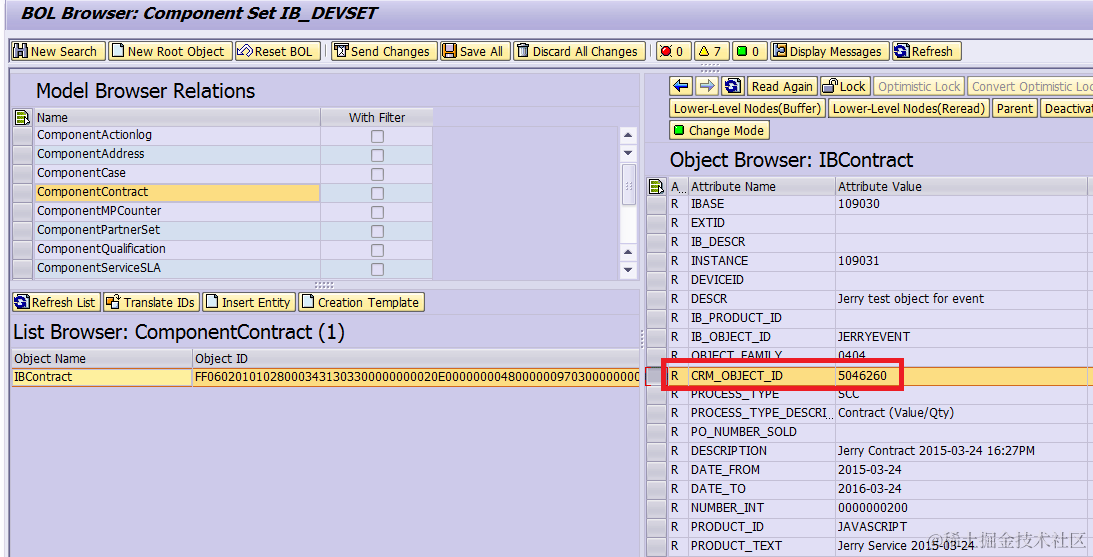Select the ComponentActionlog relation

[177, 135]
